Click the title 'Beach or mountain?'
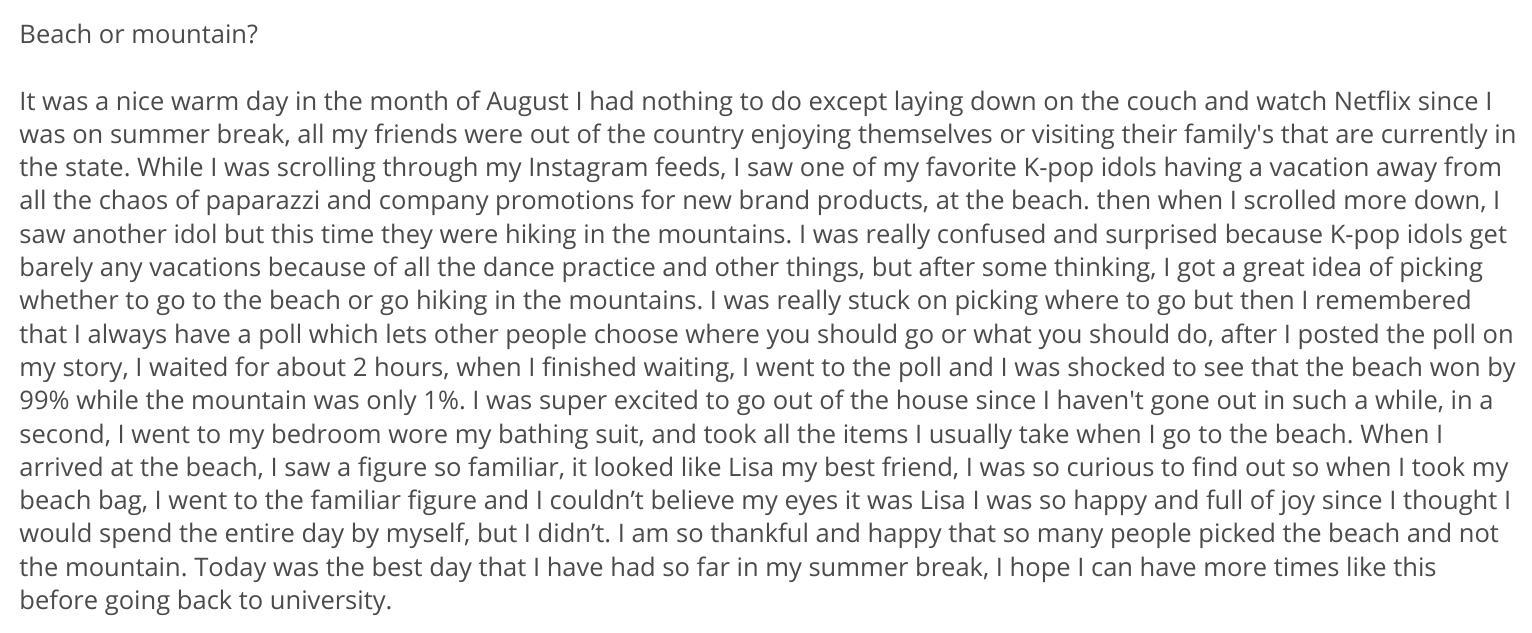Screen dimensions: 1532x633 coord(139,35)
